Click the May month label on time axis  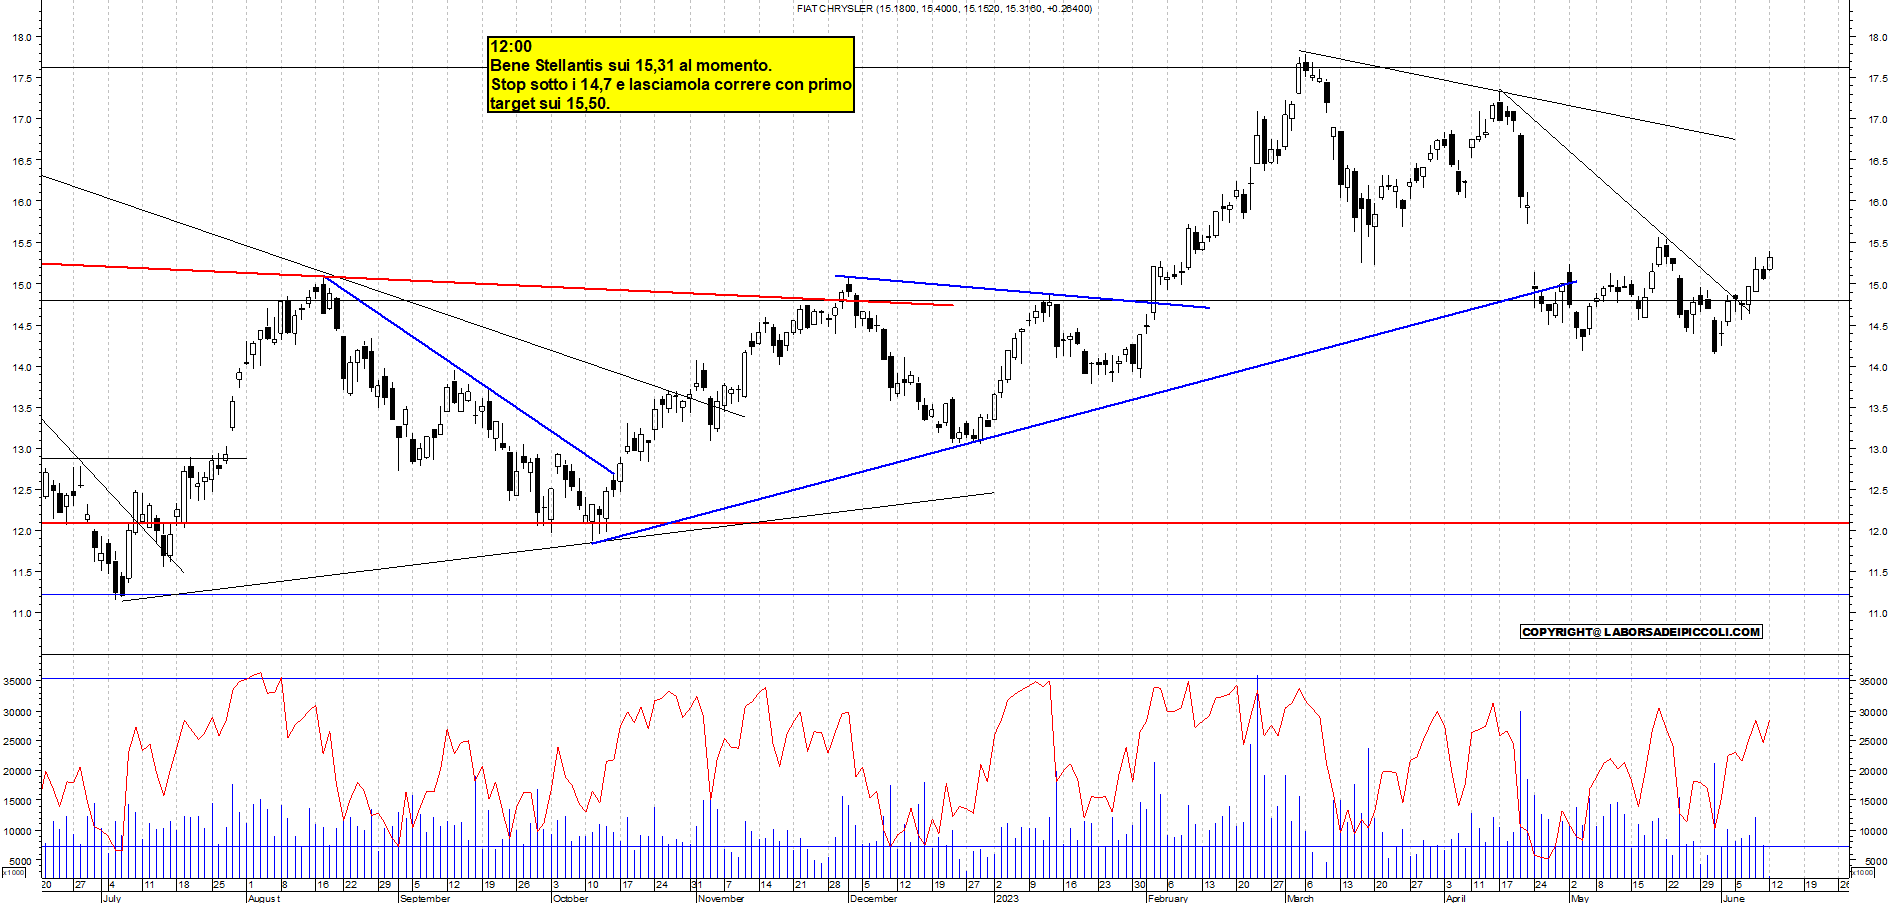[1580, 898]
